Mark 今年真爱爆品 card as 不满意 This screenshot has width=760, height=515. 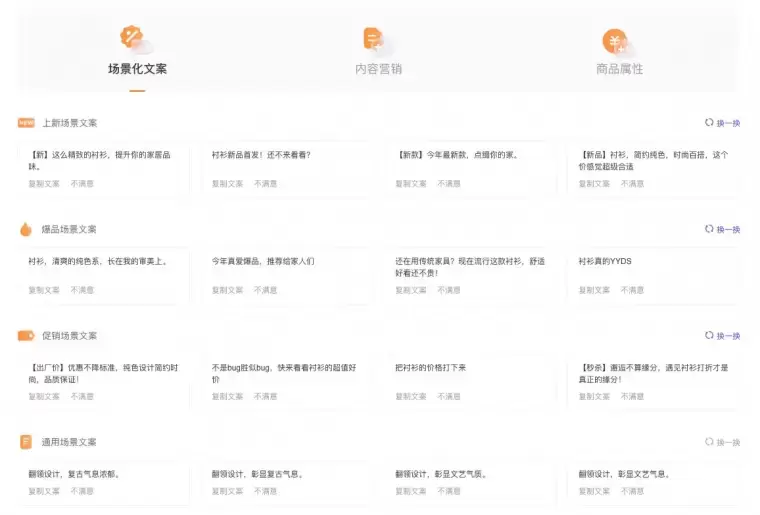pos(266,290)
